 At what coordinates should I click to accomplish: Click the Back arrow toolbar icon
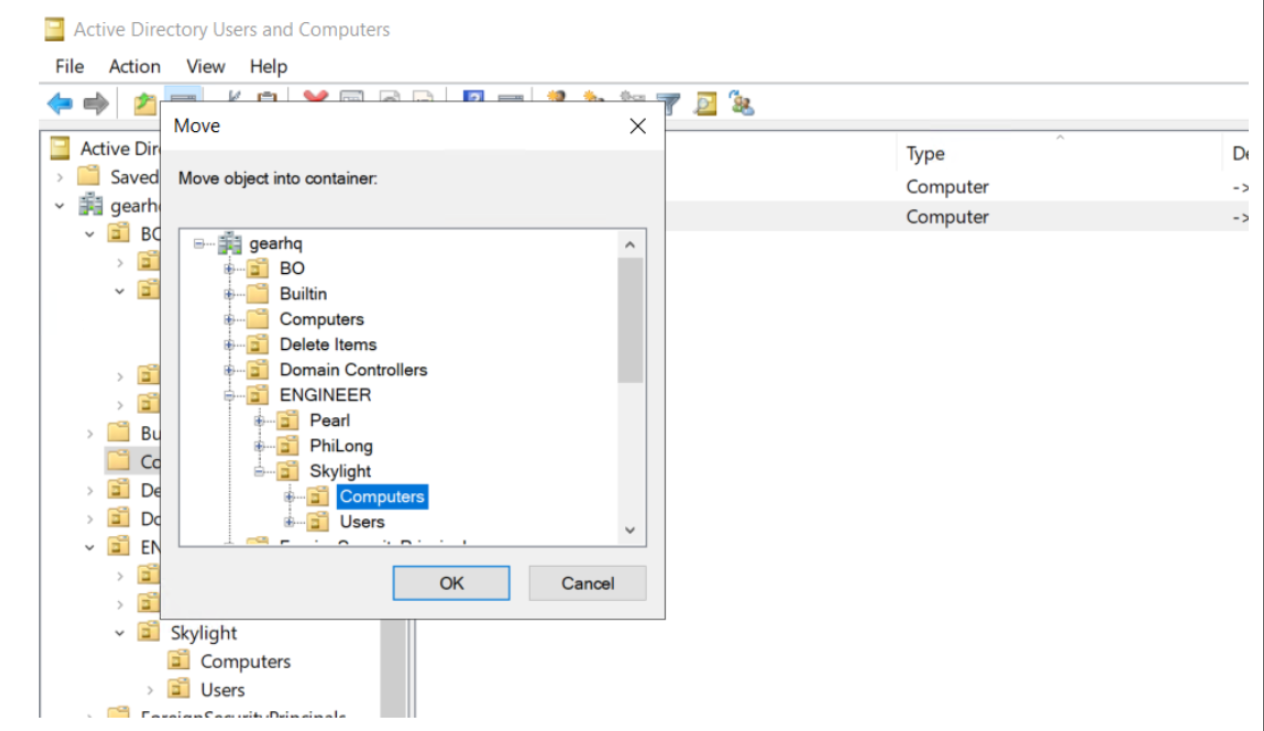(x=60, y=103)
